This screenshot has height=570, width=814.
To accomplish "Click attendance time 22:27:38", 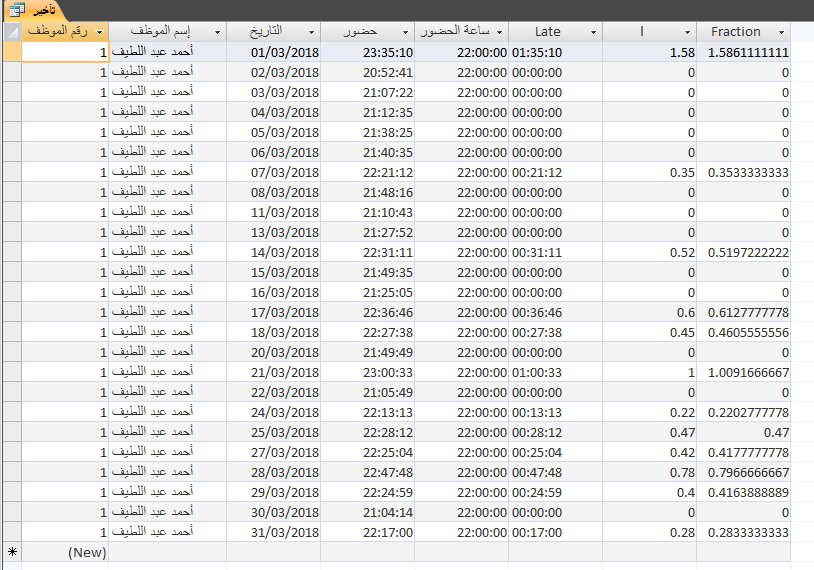I will (368, 332).
